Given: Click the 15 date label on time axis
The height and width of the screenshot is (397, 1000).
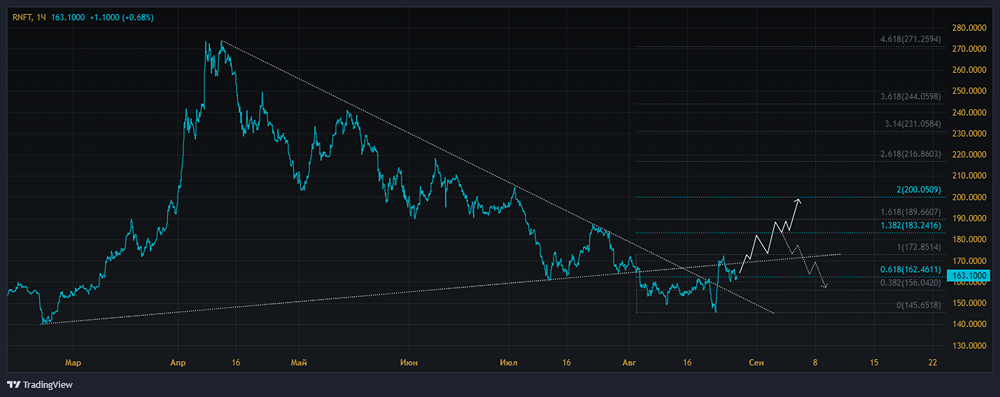Looking at the screenshot, I should tap(874, 363).
